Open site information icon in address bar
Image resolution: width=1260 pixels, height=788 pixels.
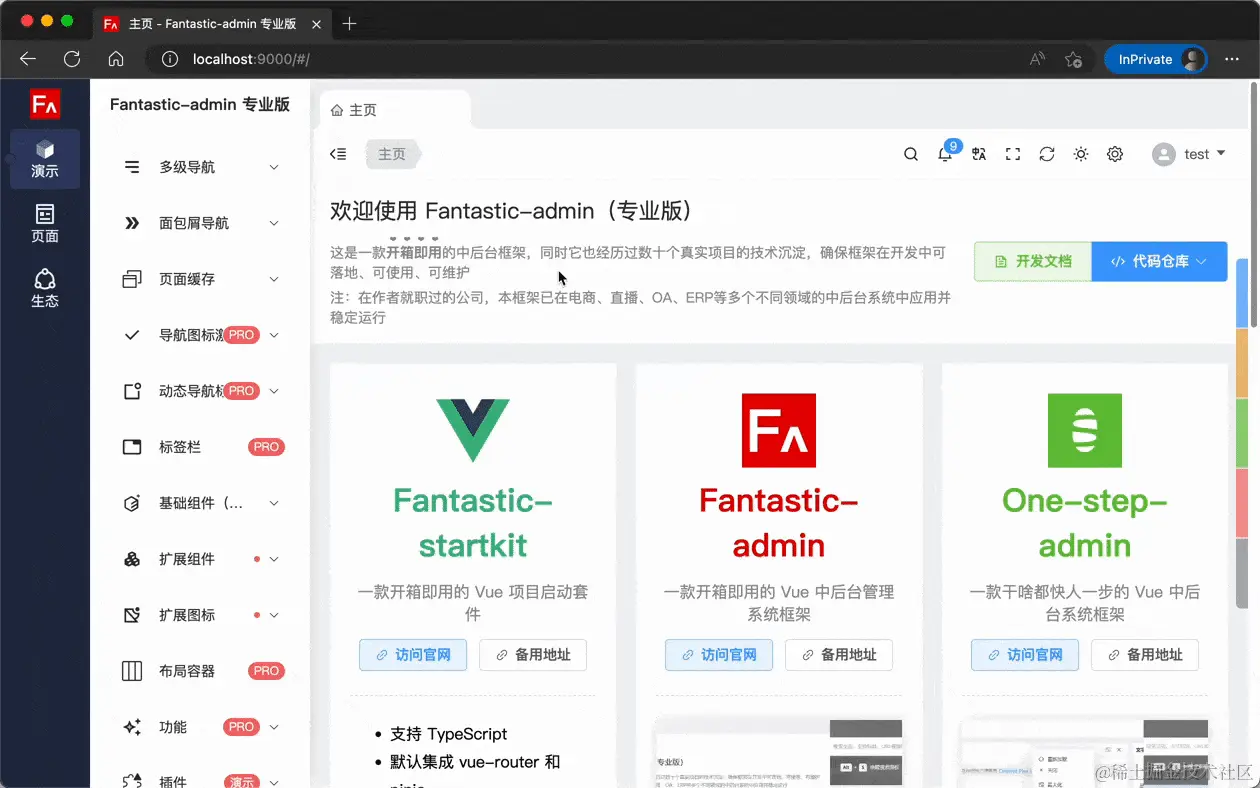pos(170,59)
